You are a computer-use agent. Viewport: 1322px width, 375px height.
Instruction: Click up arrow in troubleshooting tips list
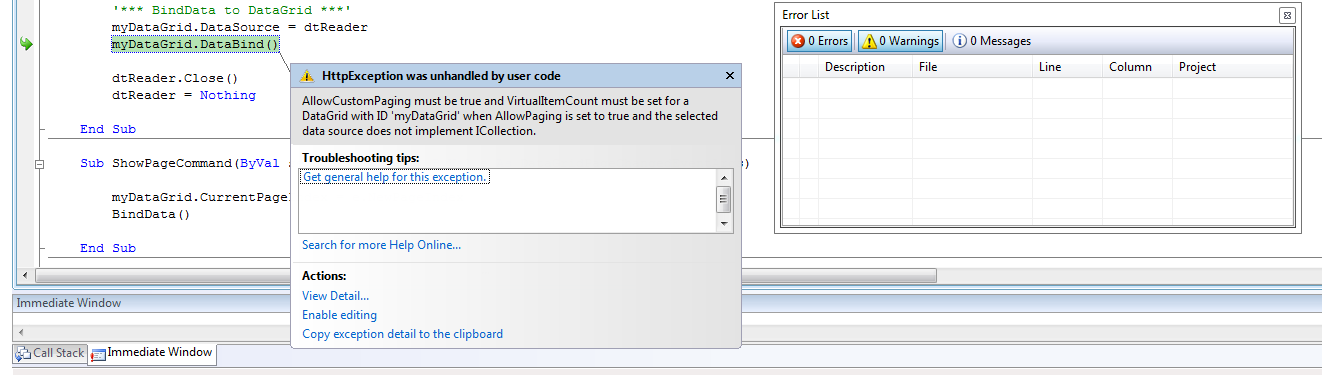[x=725, y=177]
